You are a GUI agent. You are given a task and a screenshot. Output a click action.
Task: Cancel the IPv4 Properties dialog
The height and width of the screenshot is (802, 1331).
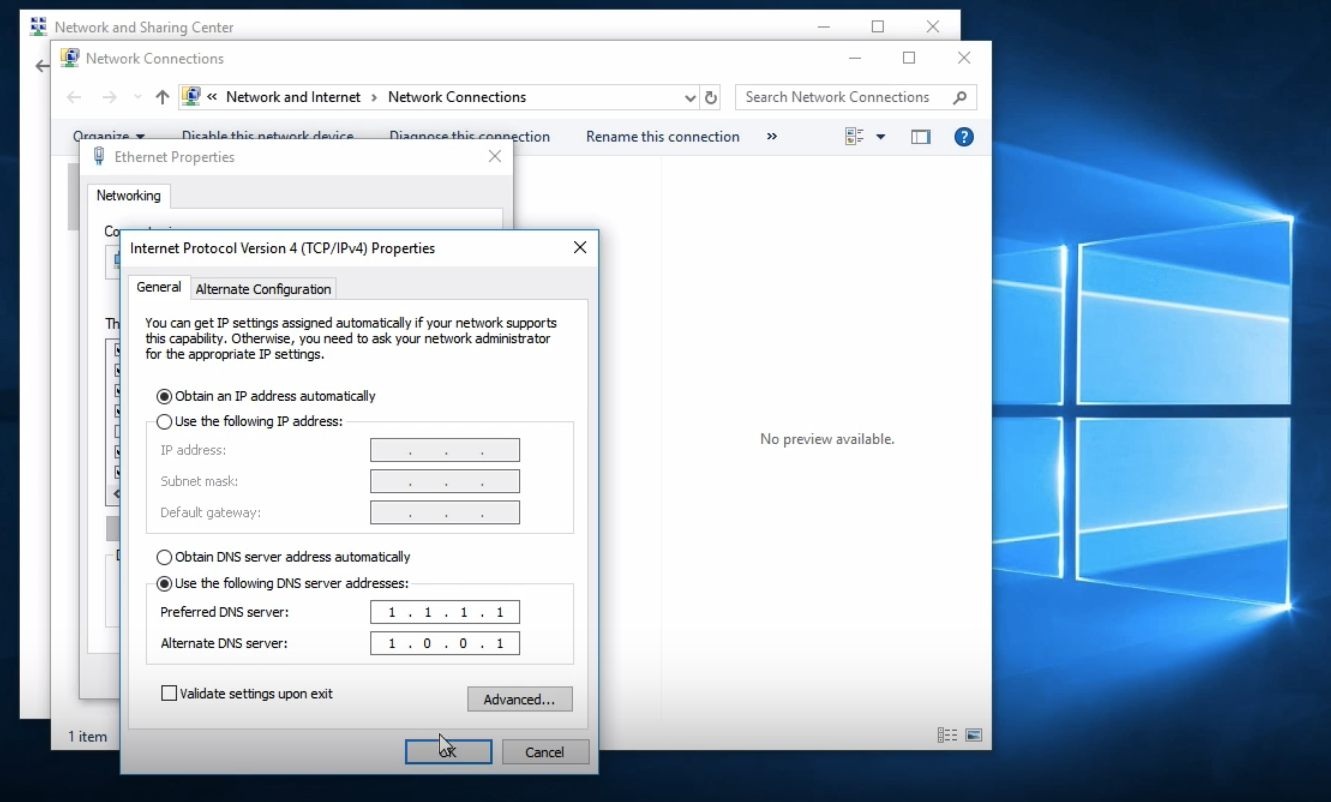pyautogui.click(x=545, y=752)
